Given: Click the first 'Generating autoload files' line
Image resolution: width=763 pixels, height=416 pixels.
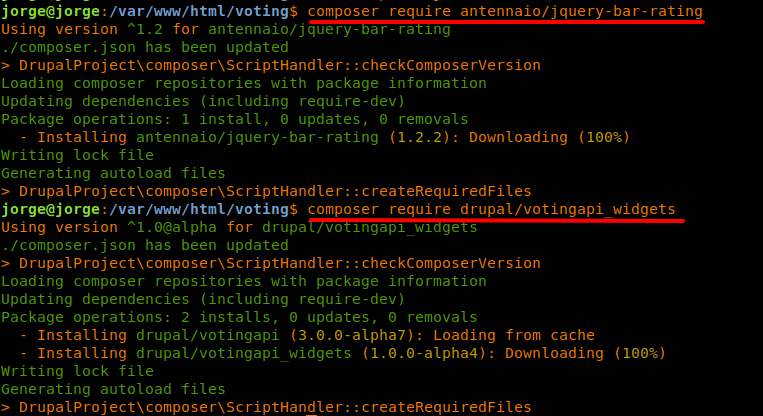Looking at the screenshot, I should (113, 173).
